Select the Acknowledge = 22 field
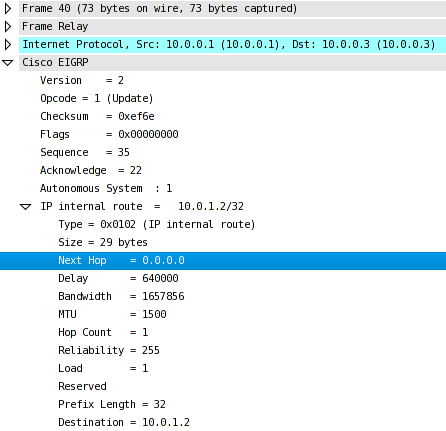 pyautogui.click(x=91, y=170)
